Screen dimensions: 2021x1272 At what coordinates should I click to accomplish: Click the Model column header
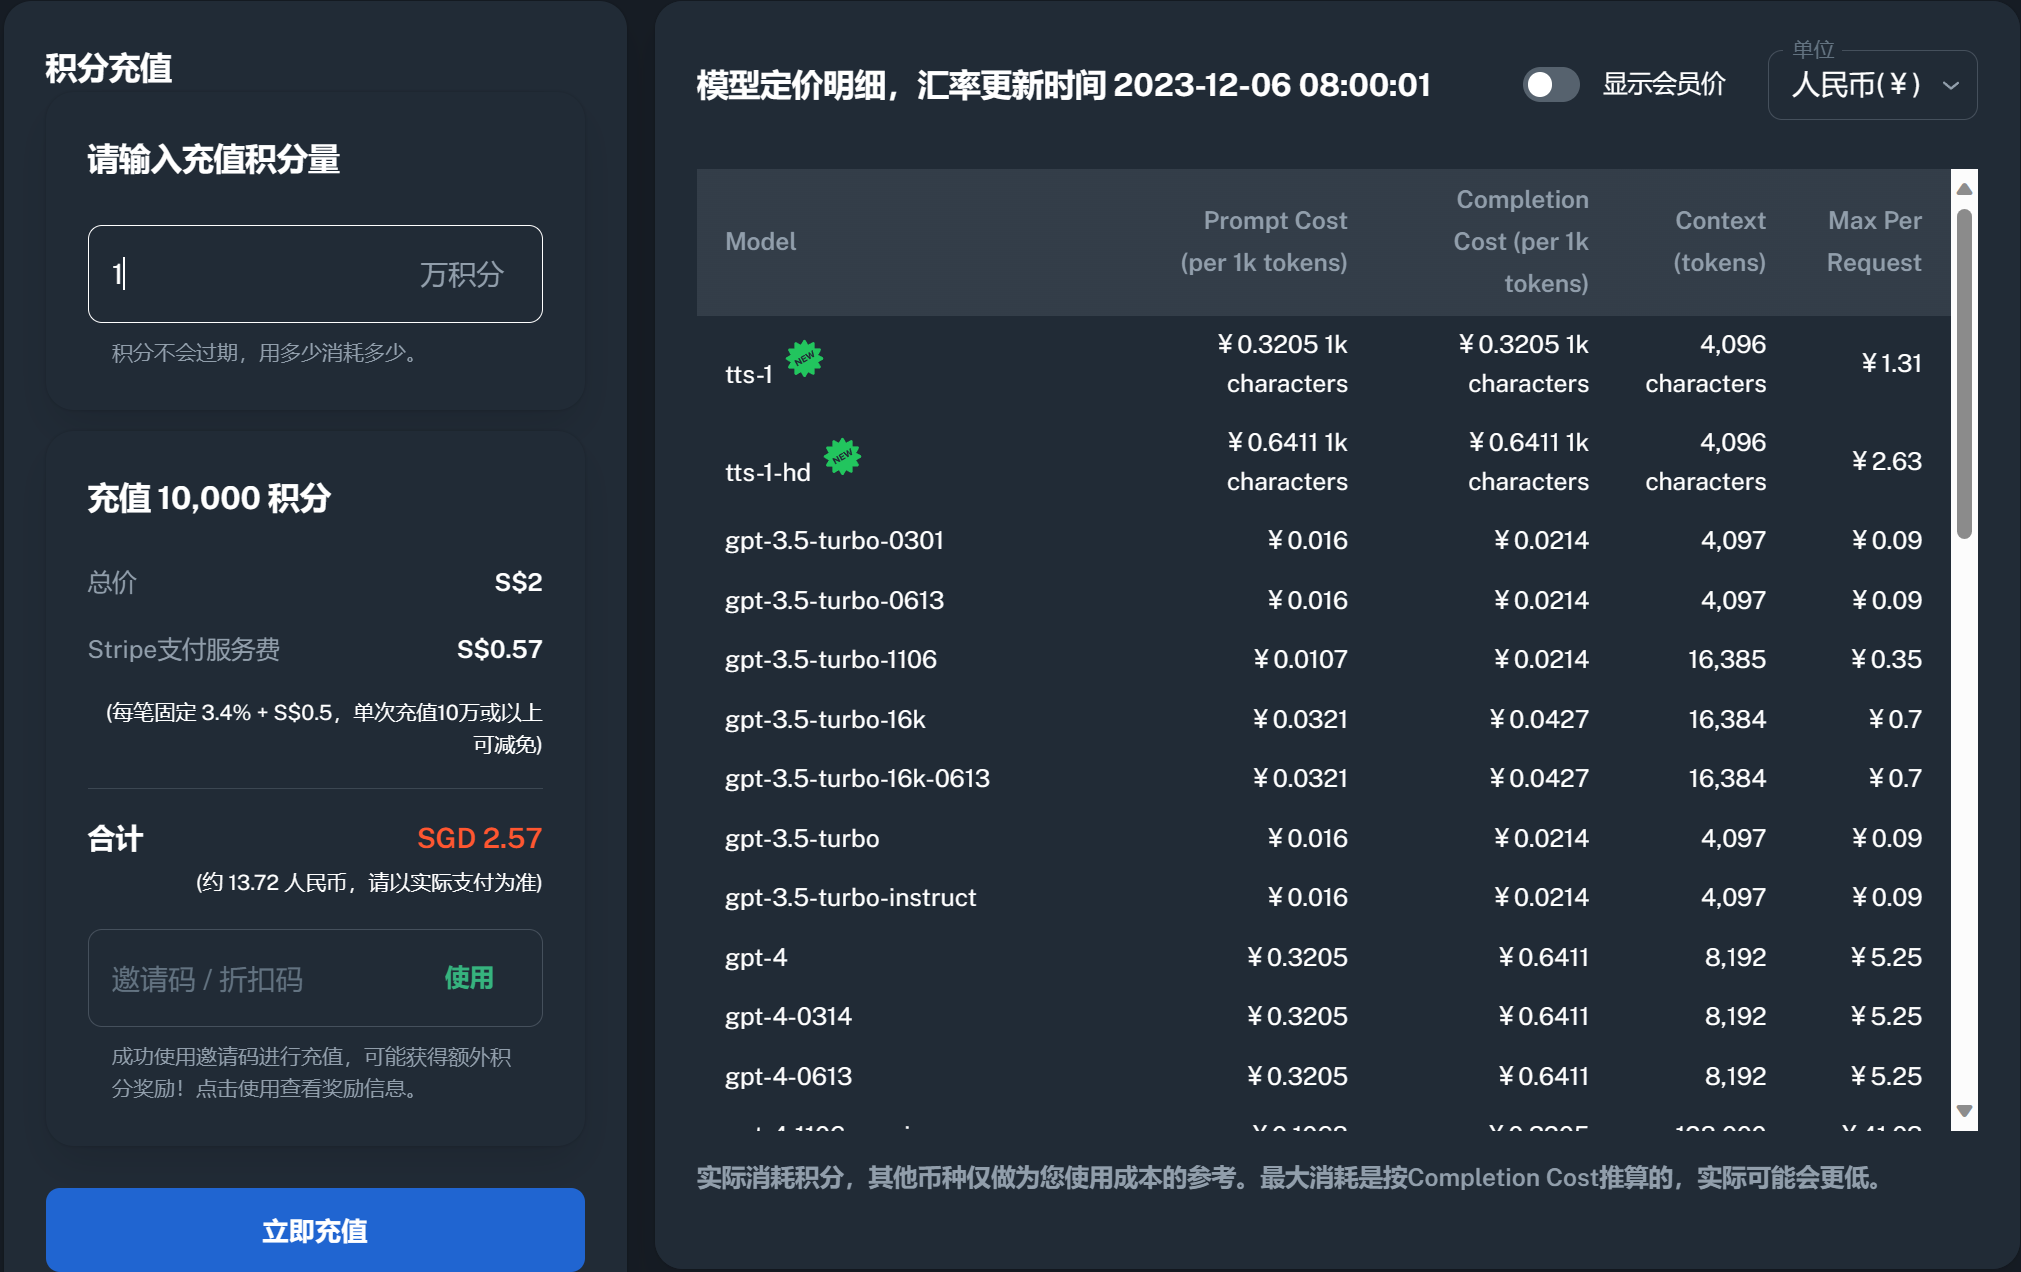coord(760,241)
